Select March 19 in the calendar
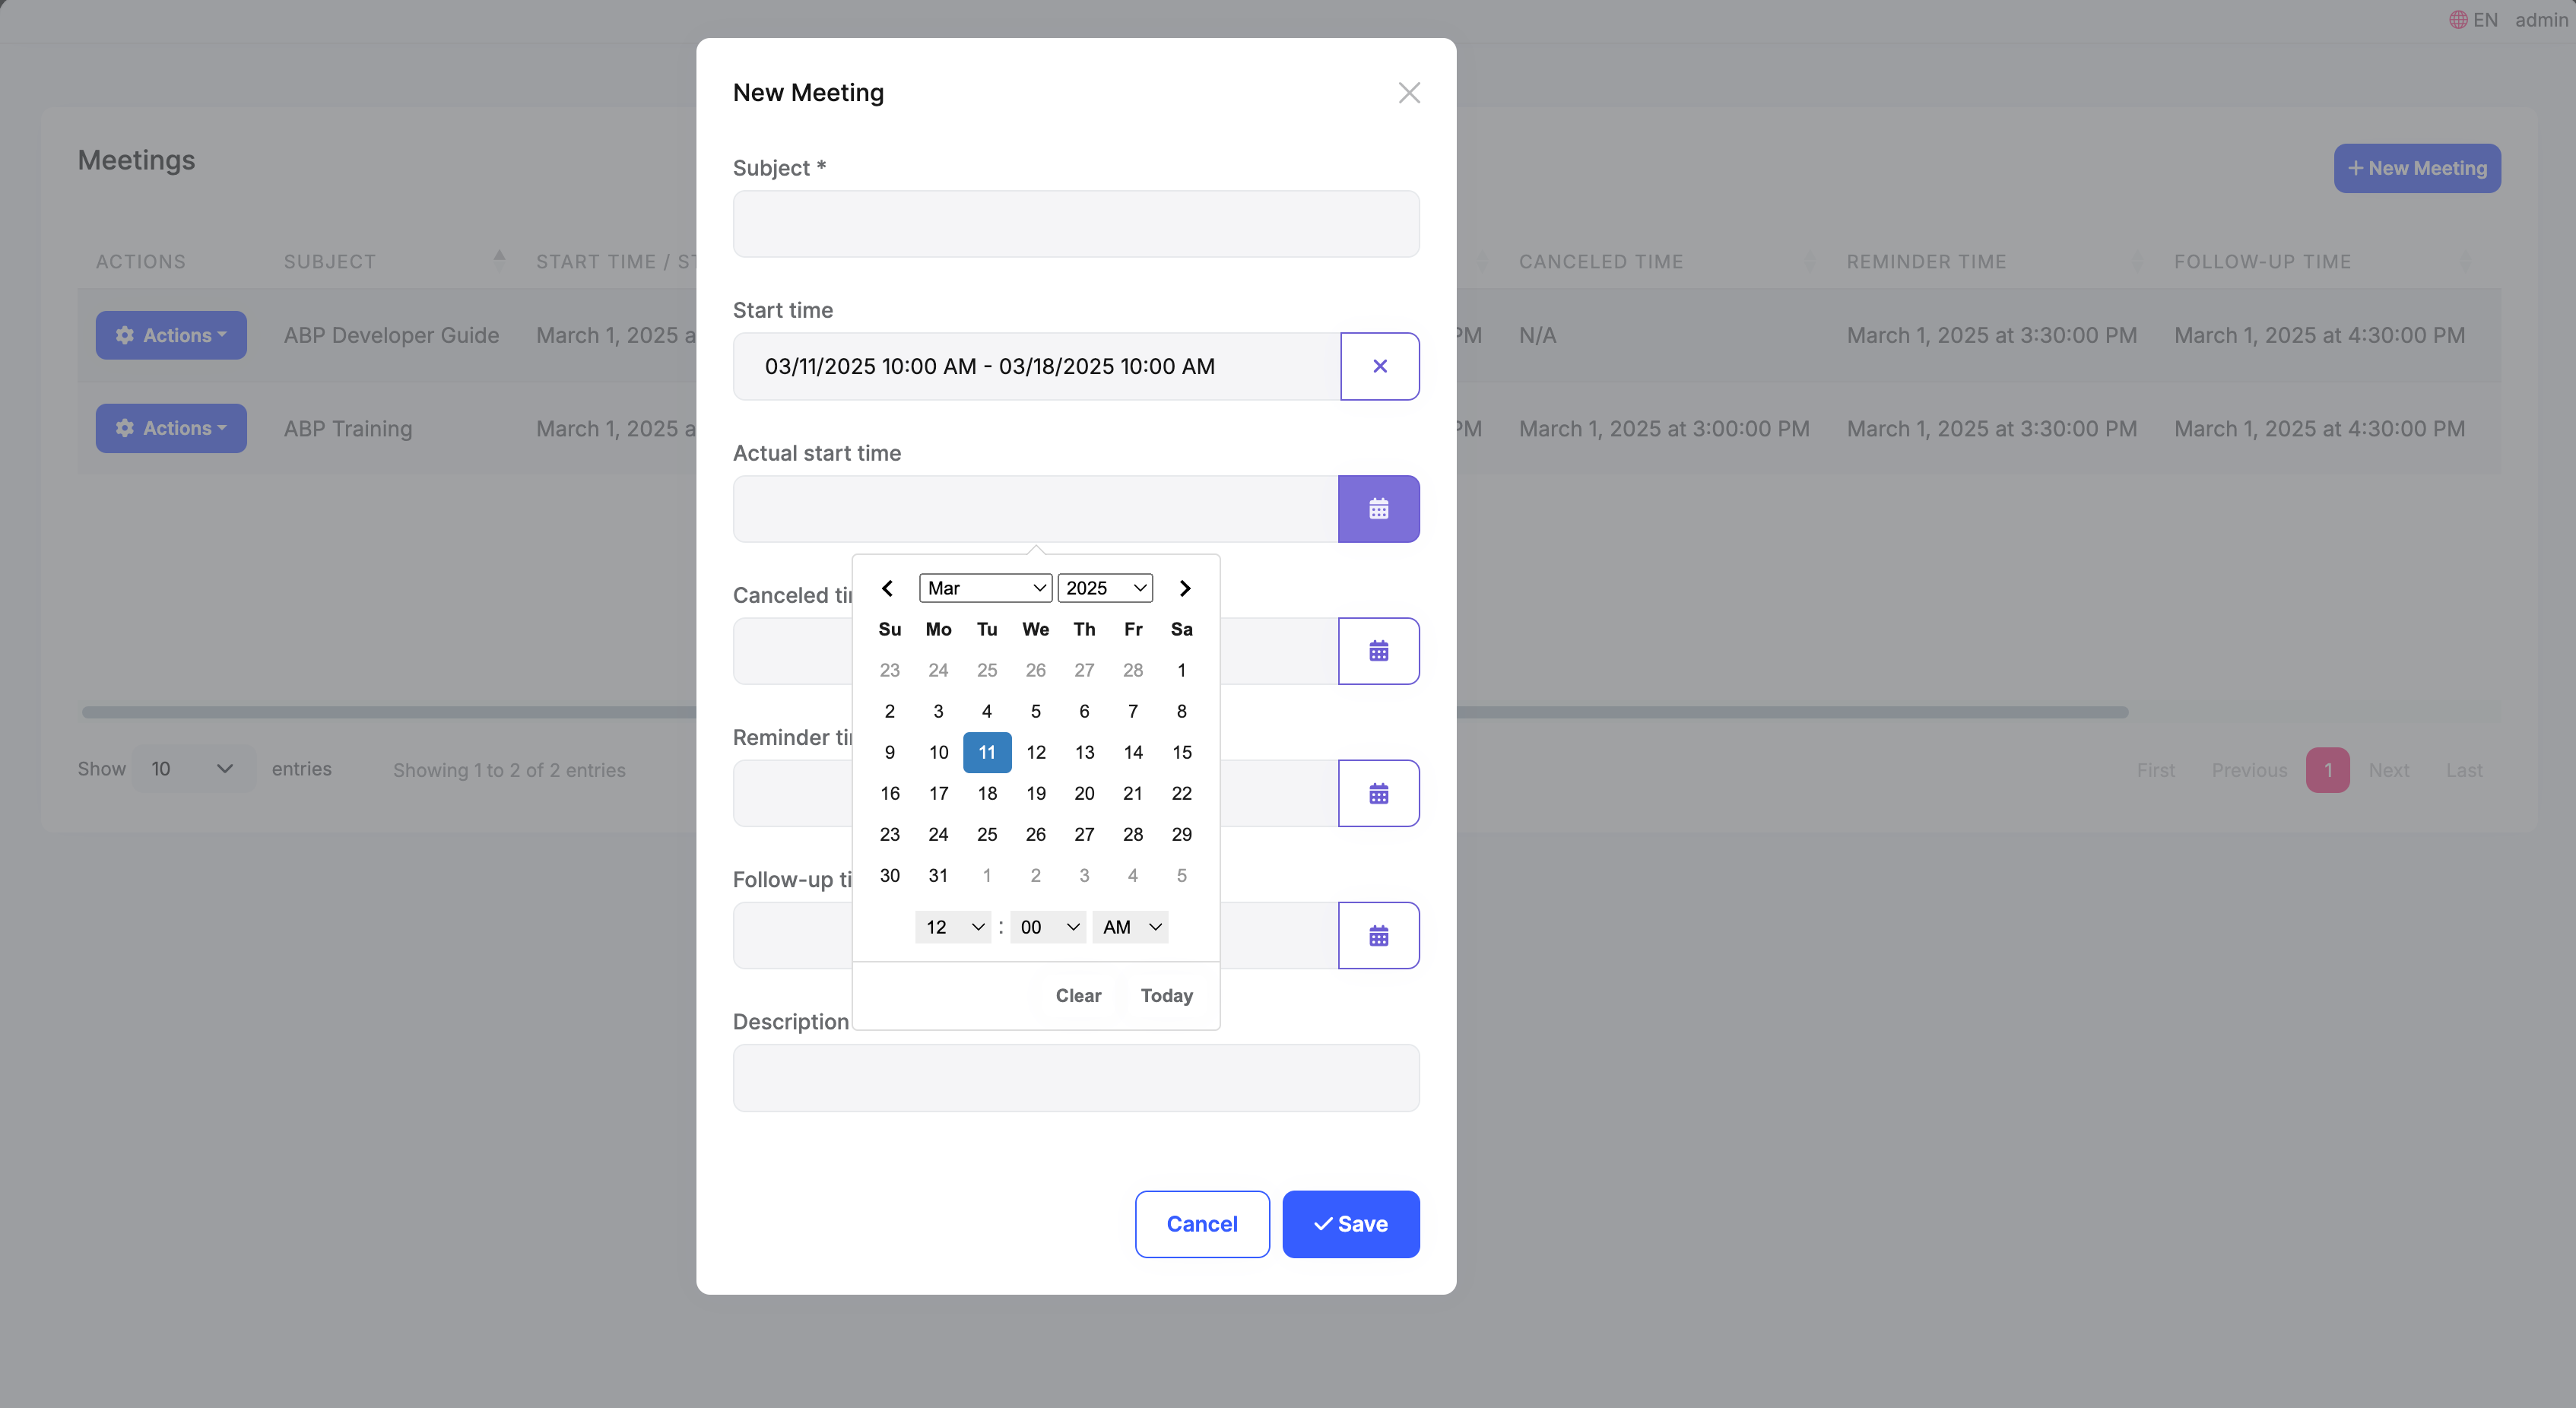Image resolution: width=2576 pixels, height=1408 pixels. [1035, 793]
